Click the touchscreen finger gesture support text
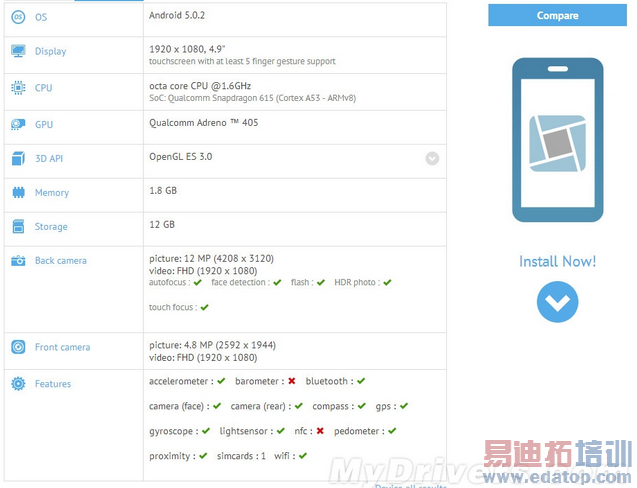Viewport: 637px width, 488px height. click(242, 61)
